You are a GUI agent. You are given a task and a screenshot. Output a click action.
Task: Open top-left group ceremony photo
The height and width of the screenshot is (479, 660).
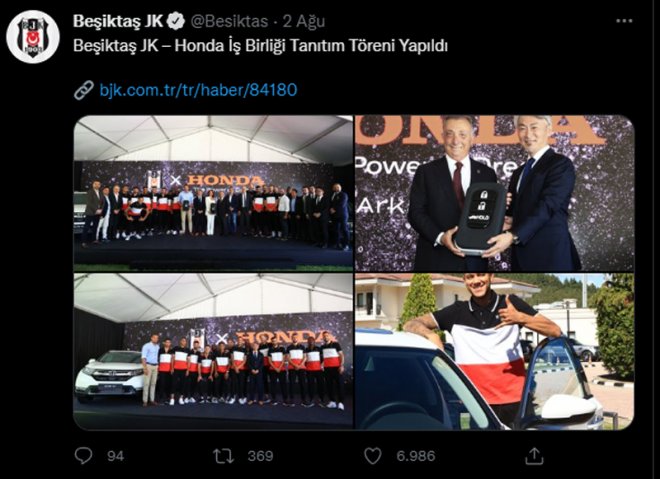pos(213,193)
